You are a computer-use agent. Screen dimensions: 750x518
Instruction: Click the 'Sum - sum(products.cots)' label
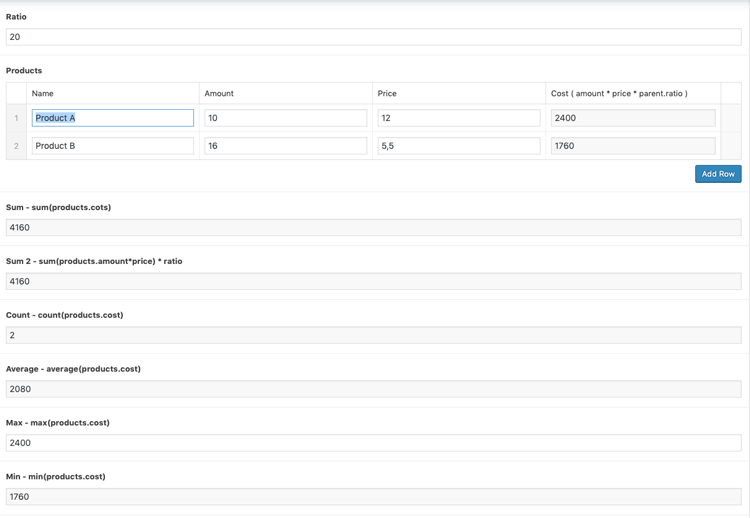coord(58,207)
